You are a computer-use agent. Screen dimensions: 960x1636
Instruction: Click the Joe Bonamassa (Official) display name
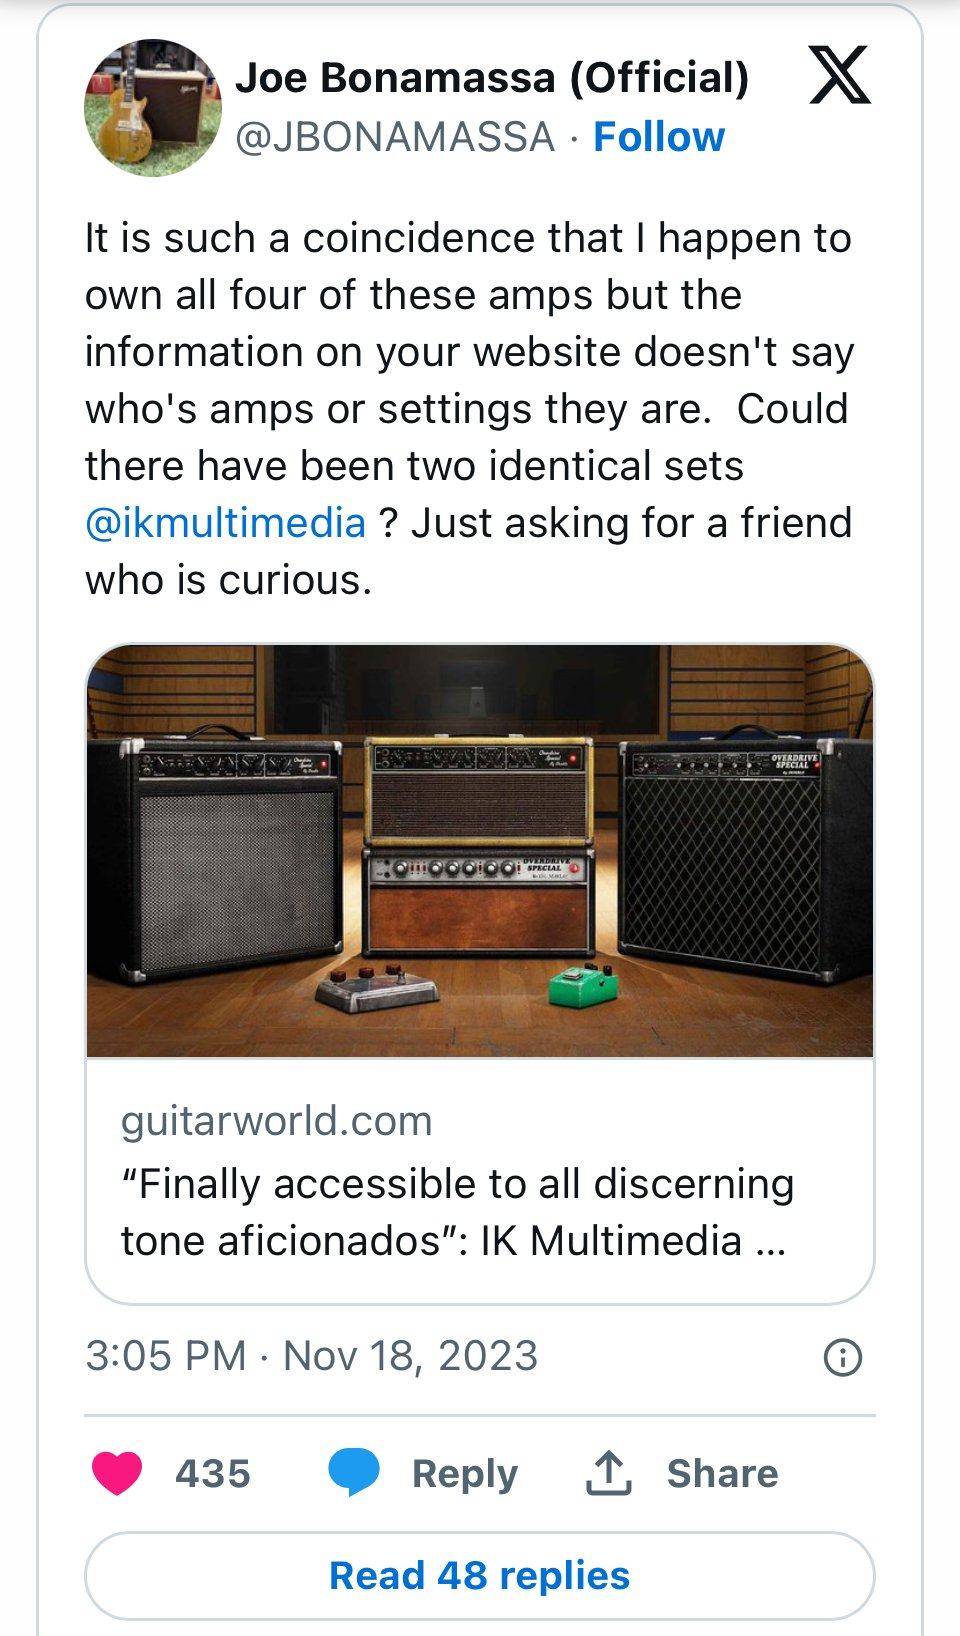tap(491, 77)
